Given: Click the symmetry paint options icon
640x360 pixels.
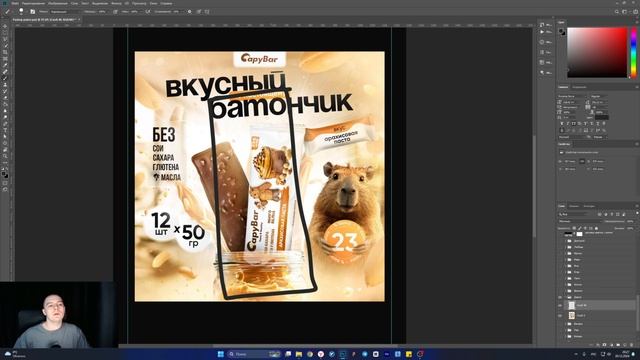Looking at the screenshot, I should tap(207, 12).
